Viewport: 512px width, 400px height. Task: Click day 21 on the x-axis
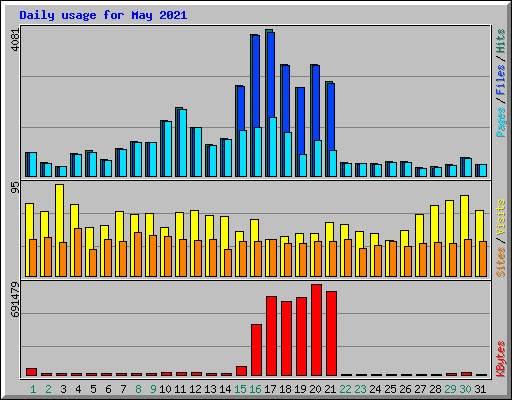330,389
